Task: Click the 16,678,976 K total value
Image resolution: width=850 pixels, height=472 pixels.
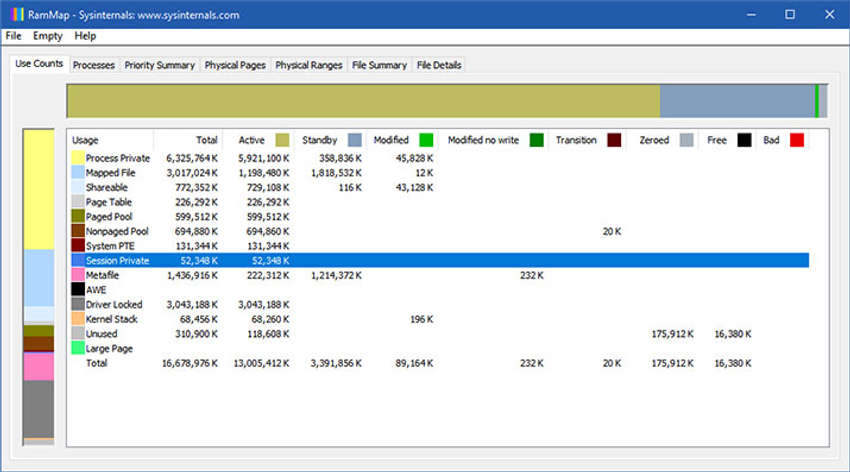Action: coord(190,363)
